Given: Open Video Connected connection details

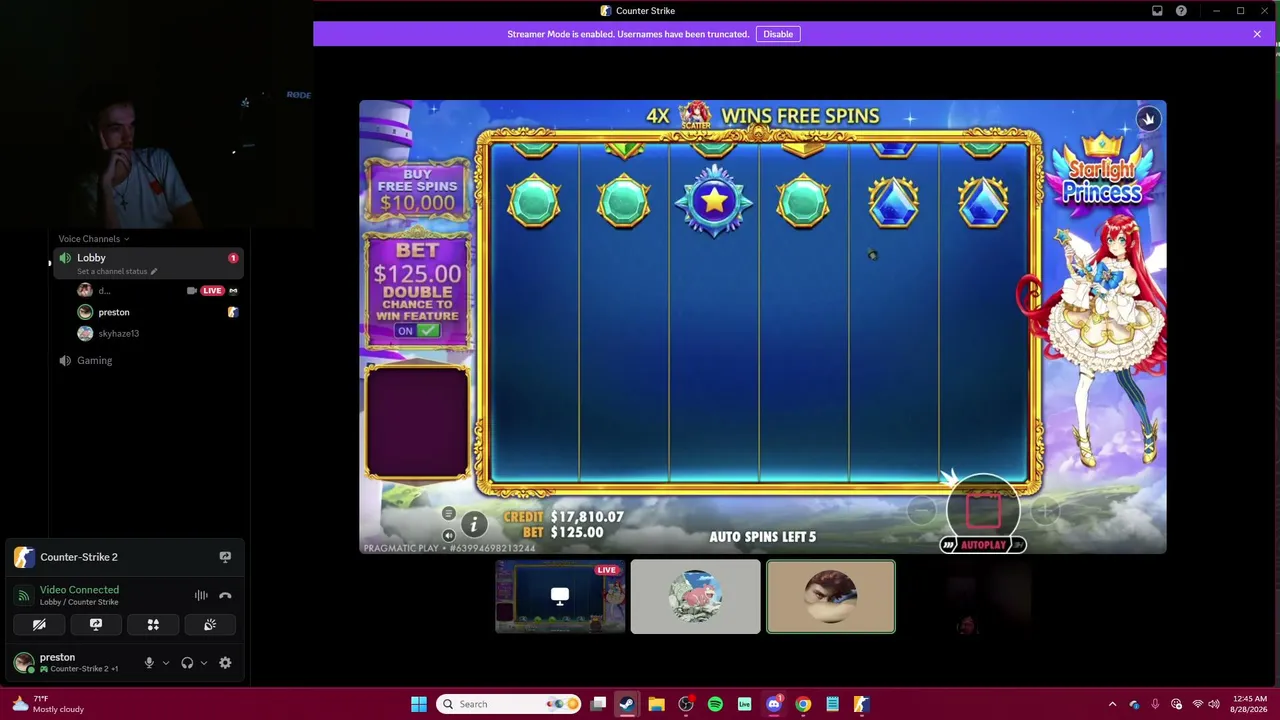Looking at the screenshot, I should pos(79,590).
